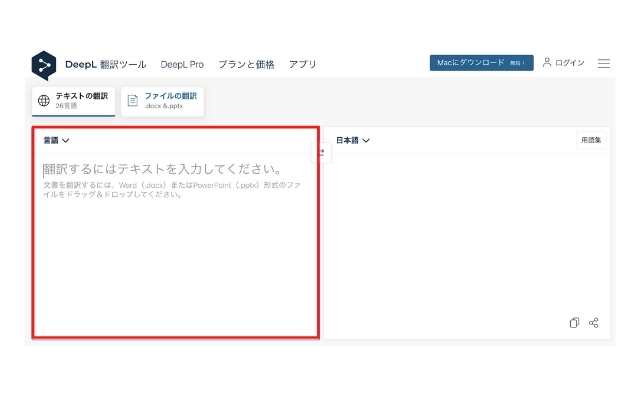Switch to the ファイルの翻訳 tab
The height and width of the screenshot is (396, 640).
pyautogui.click(x=162, y=101)
